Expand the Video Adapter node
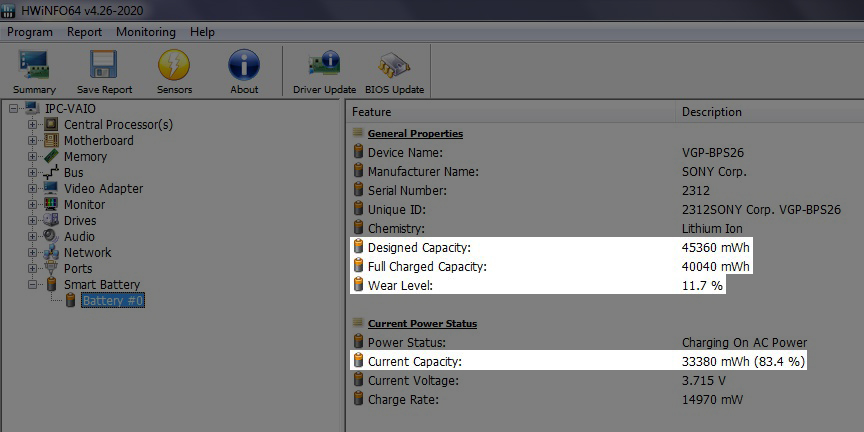The width and height of the screenshot is (864, 432). pyautogui.click(x=33, y=188)
